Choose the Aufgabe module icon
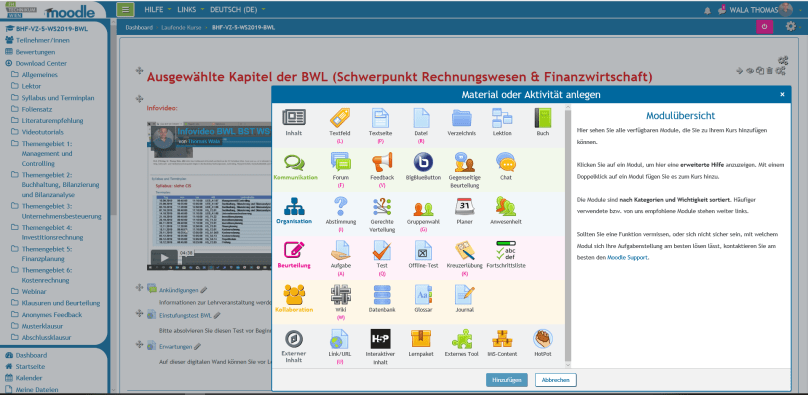Image resolution: width=808 pixels, height=395 pixels. 341,250
